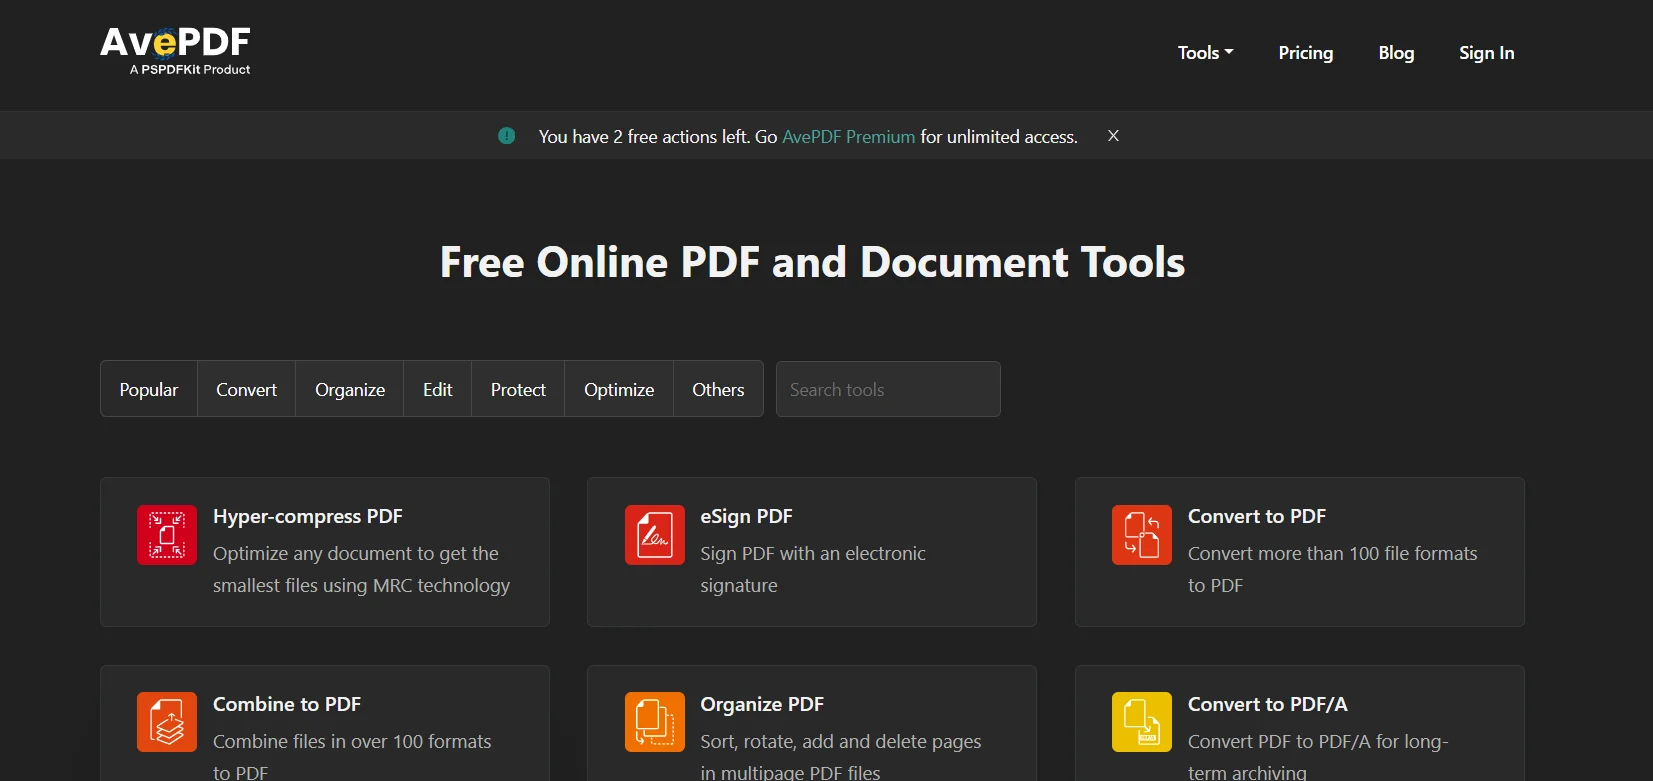Open the Hyper-compress PDF icon
Viewport: 1653px width, 781px height.
point(167,535)
